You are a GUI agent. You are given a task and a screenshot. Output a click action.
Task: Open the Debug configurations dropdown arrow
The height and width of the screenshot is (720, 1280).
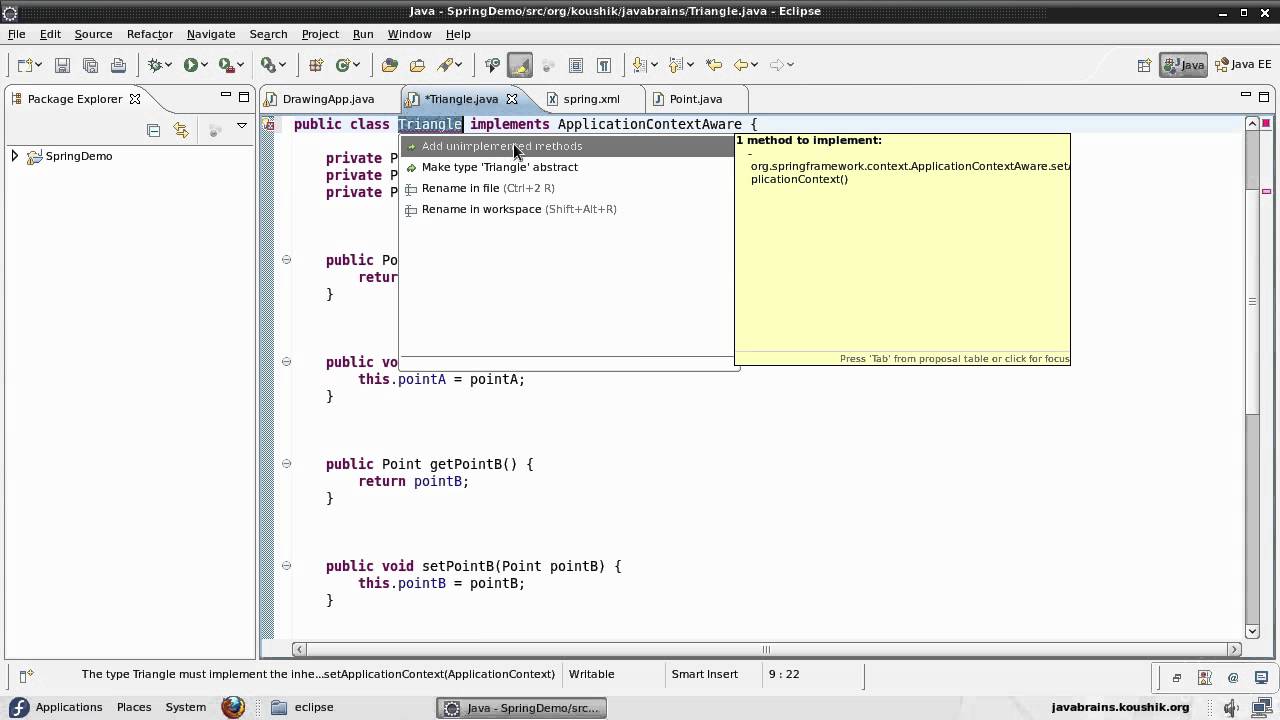169,65
